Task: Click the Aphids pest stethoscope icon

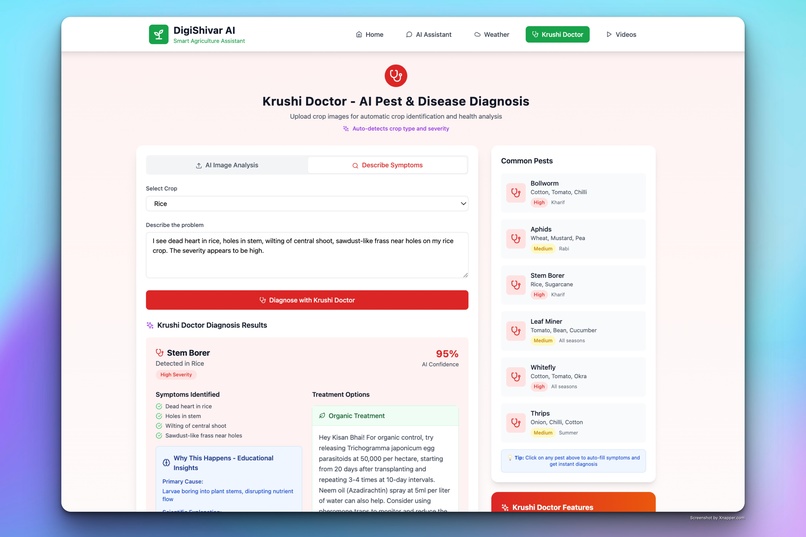Action: 516,239
